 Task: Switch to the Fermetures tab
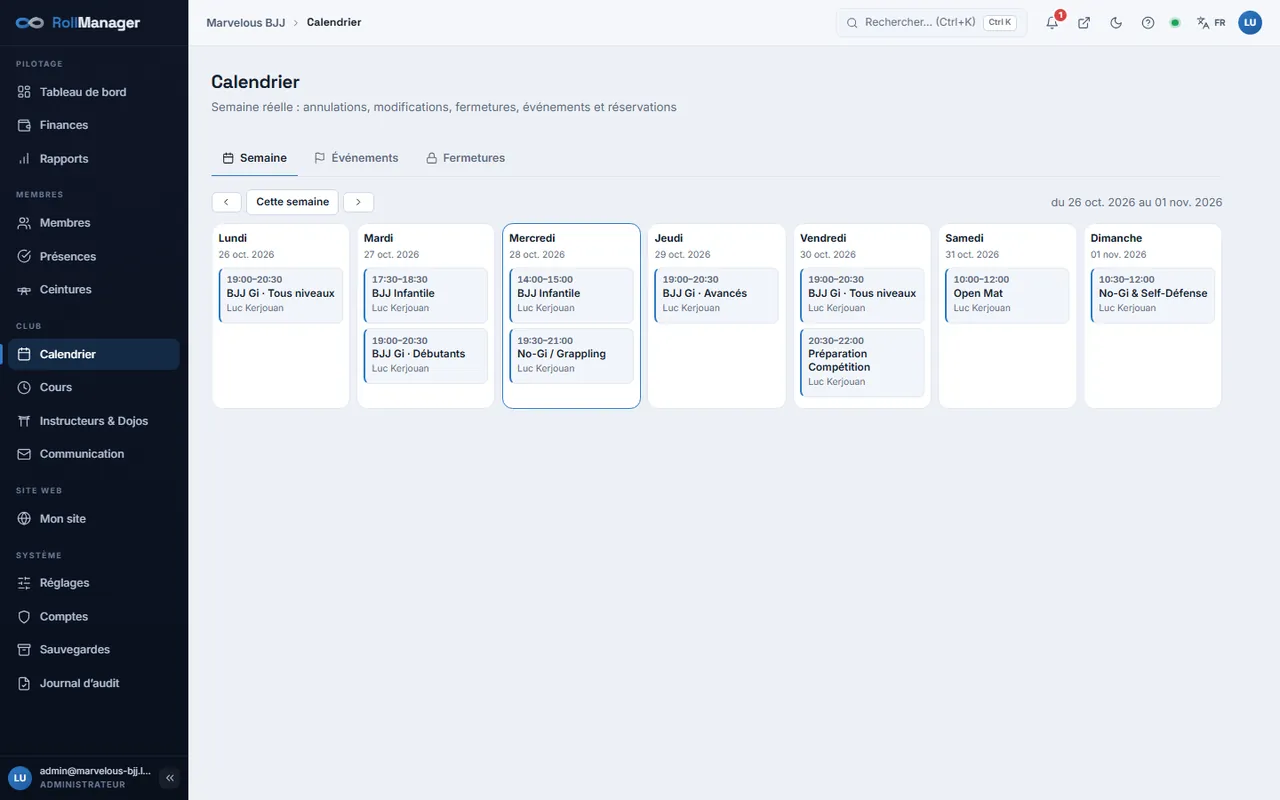coord(465,158)
